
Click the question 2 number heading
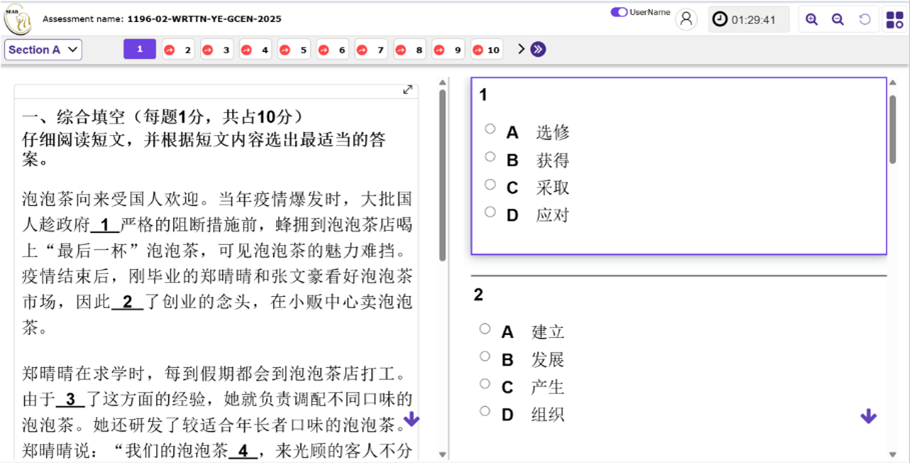pyautogui.click(x=478, y=295)
